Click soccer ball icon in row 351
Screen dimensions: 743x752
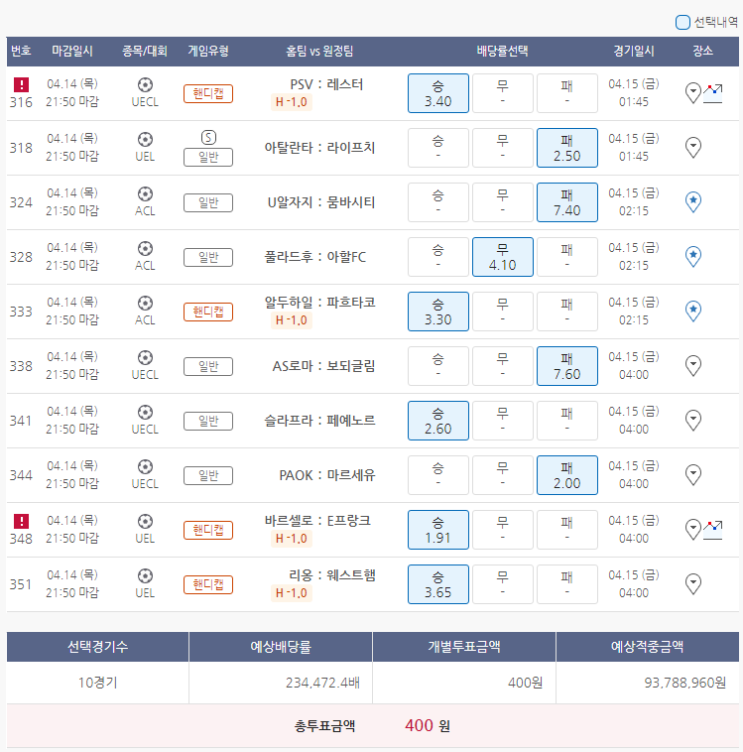(x=145, y=576)
